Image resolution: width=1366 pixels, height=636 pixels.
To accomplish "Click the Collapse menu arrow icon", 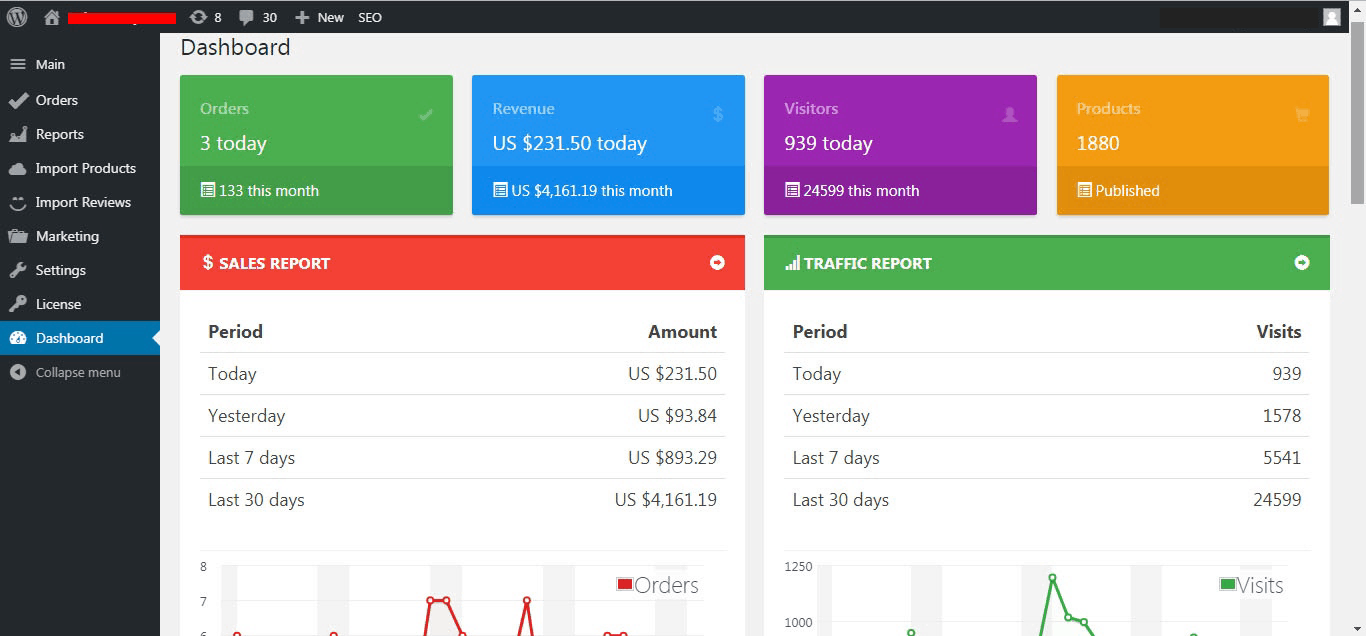I will pyautogui.click(x=17, y=372).
